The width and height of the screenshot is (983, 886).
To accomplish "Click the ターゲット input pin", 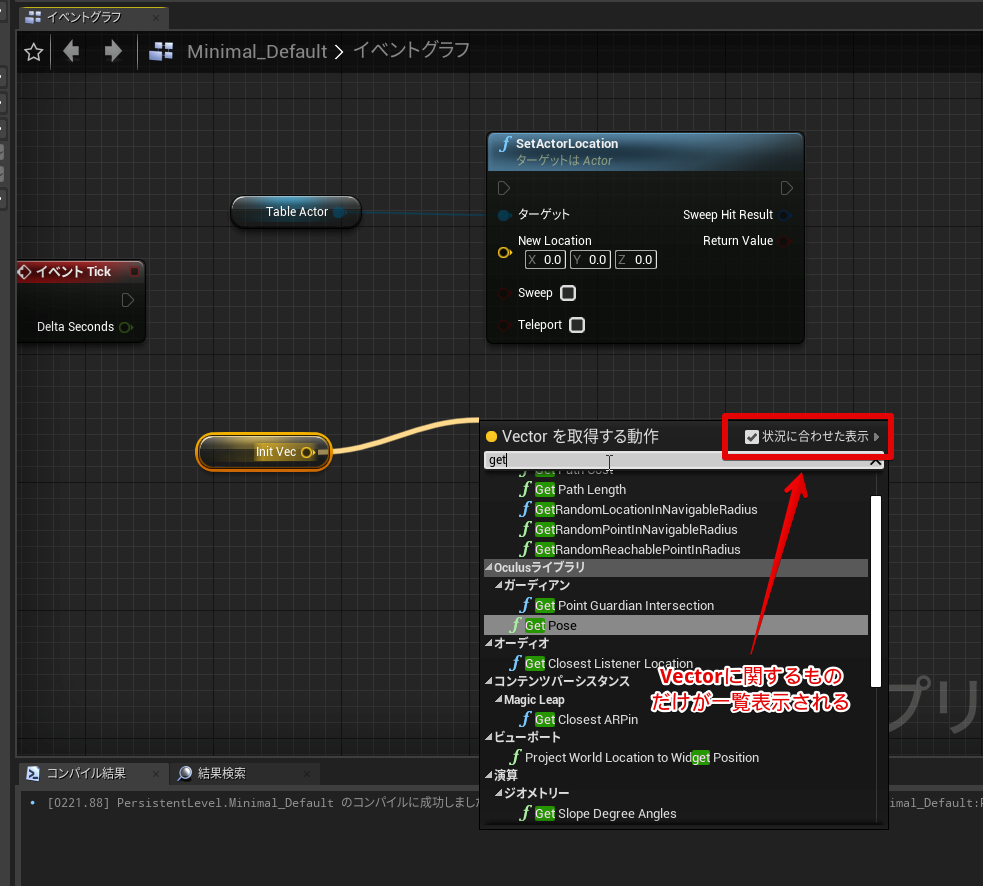I will (505, 215).
